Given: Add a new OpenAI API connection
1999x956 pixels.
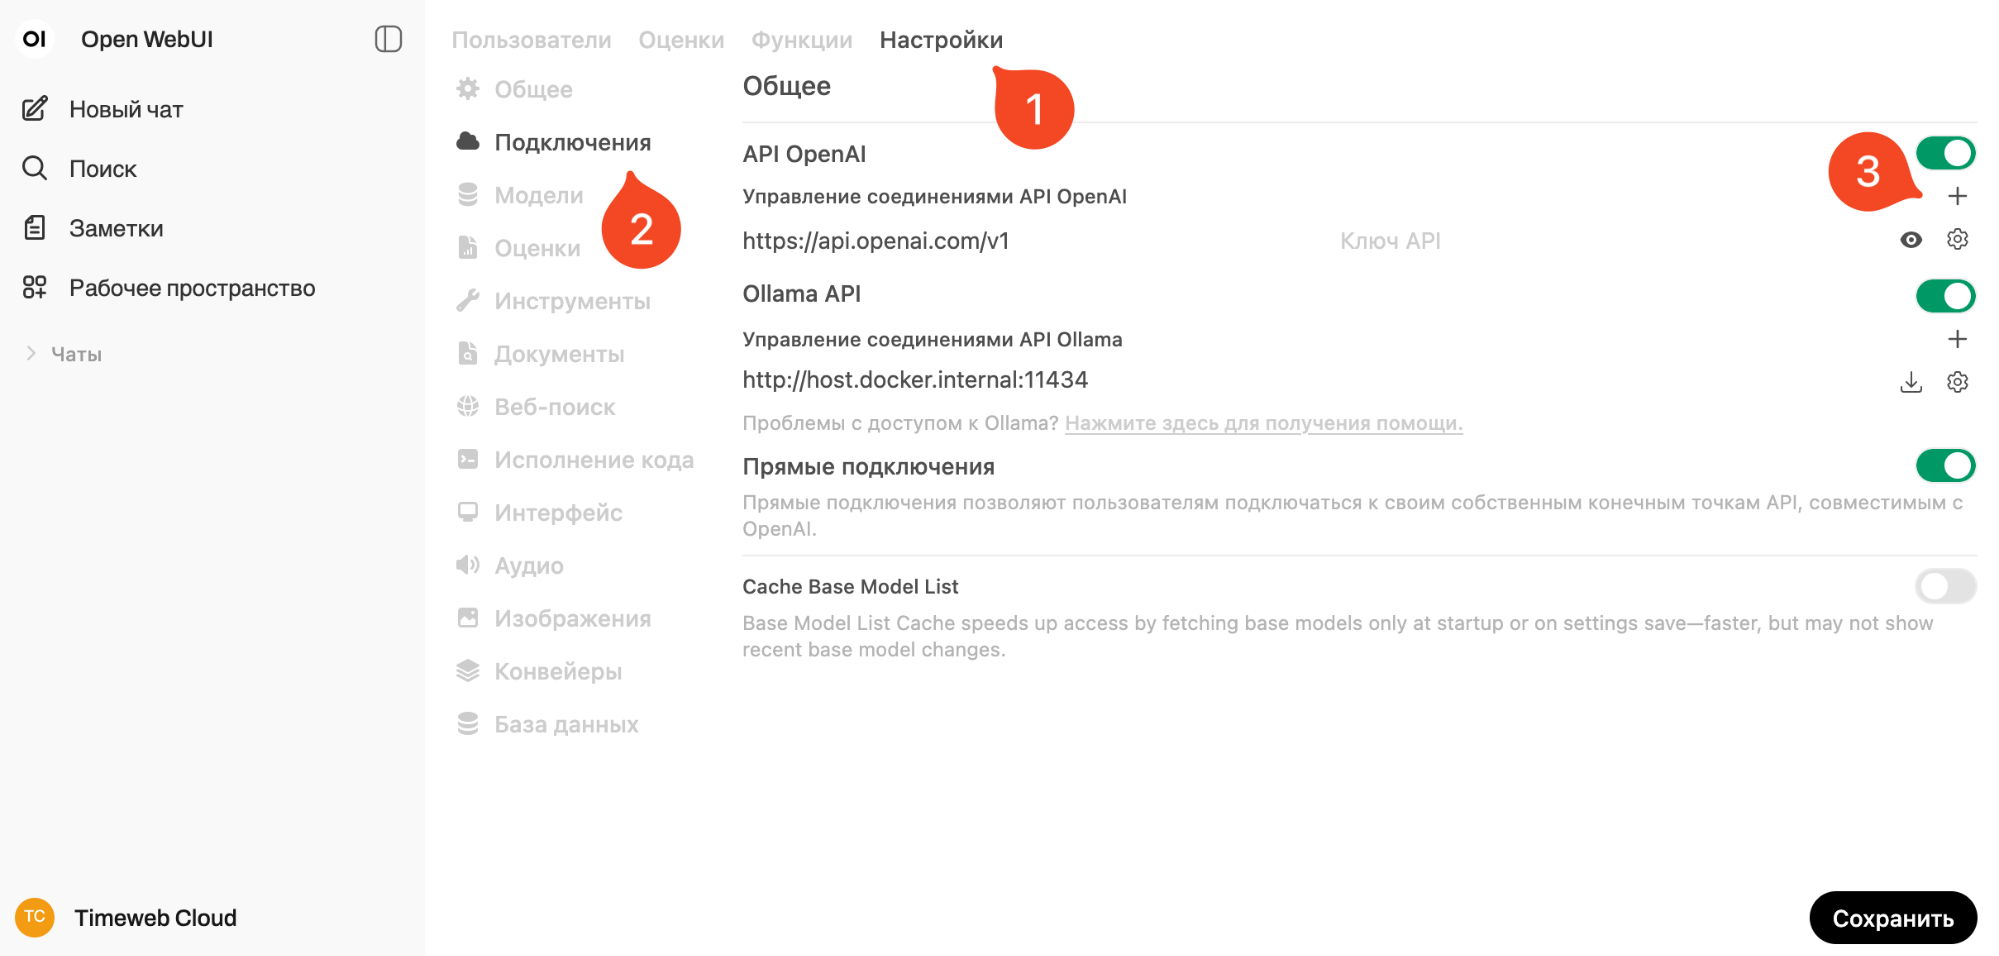Looking at the screenshot, I should click(1957, 196).
